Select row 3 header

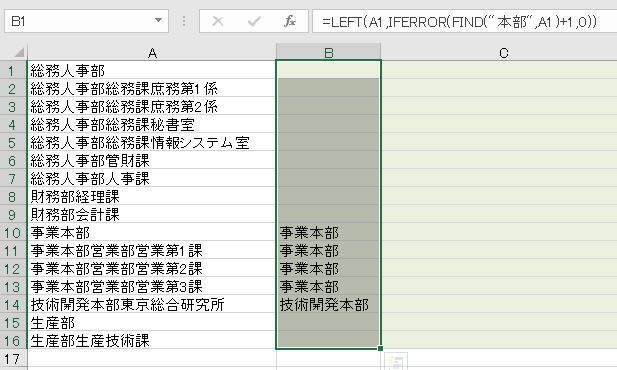point(13,107)
